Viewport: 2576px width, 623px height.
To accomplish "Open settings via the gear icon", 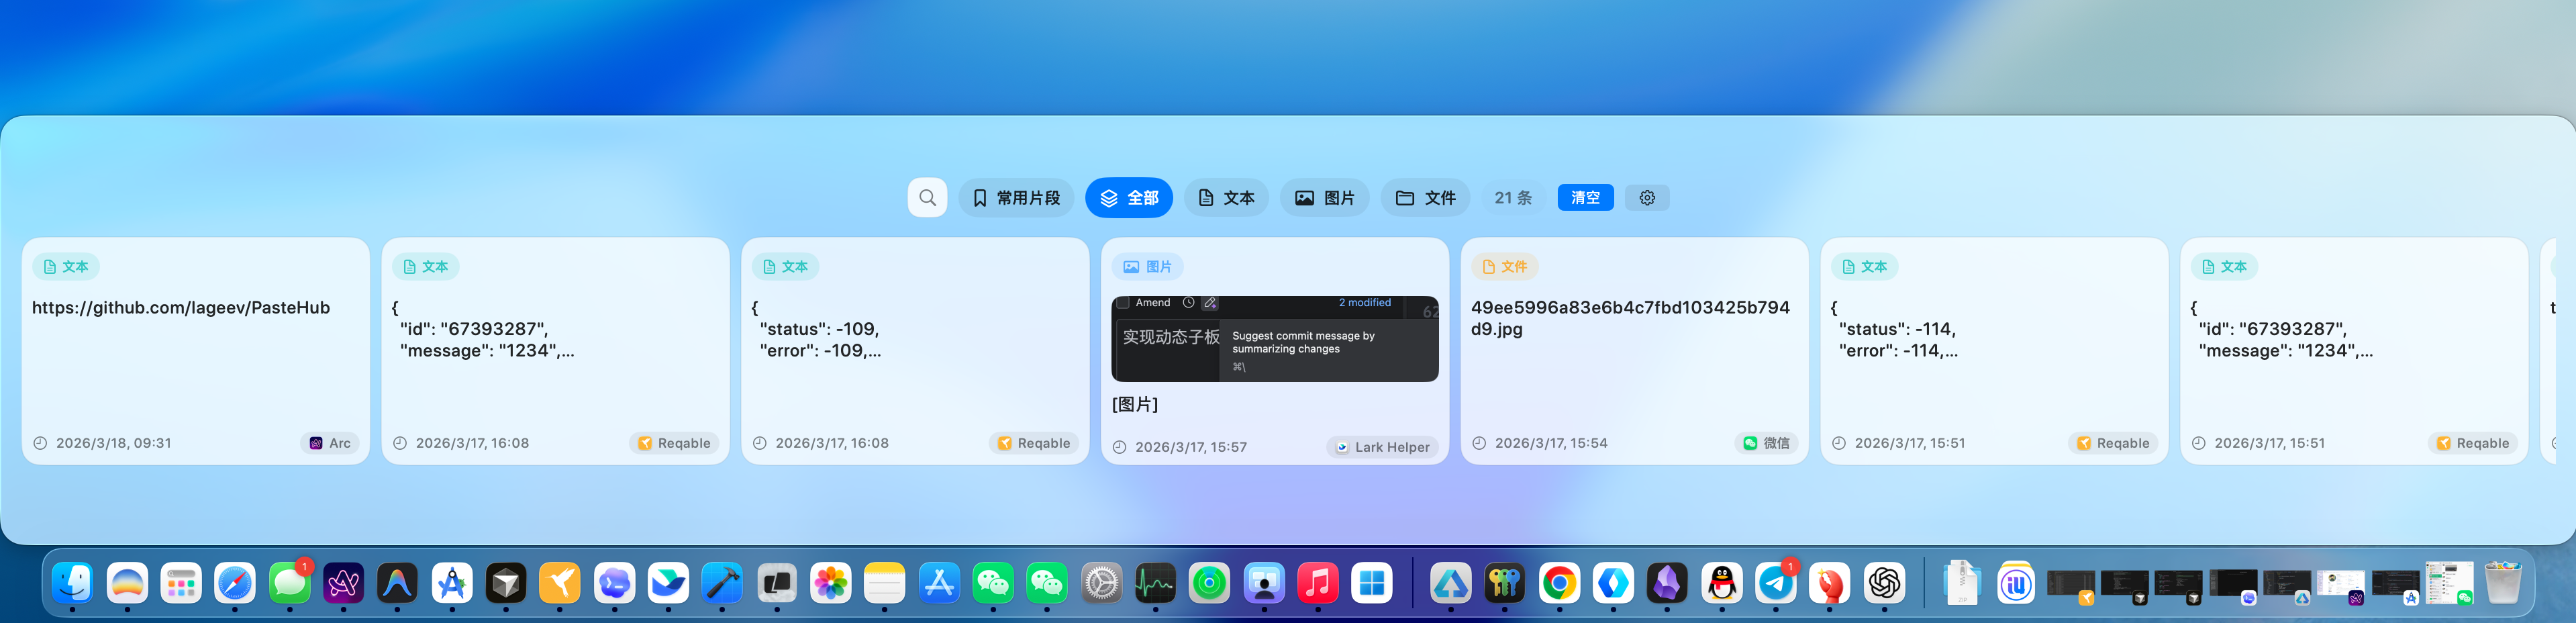I will 1646,198.
